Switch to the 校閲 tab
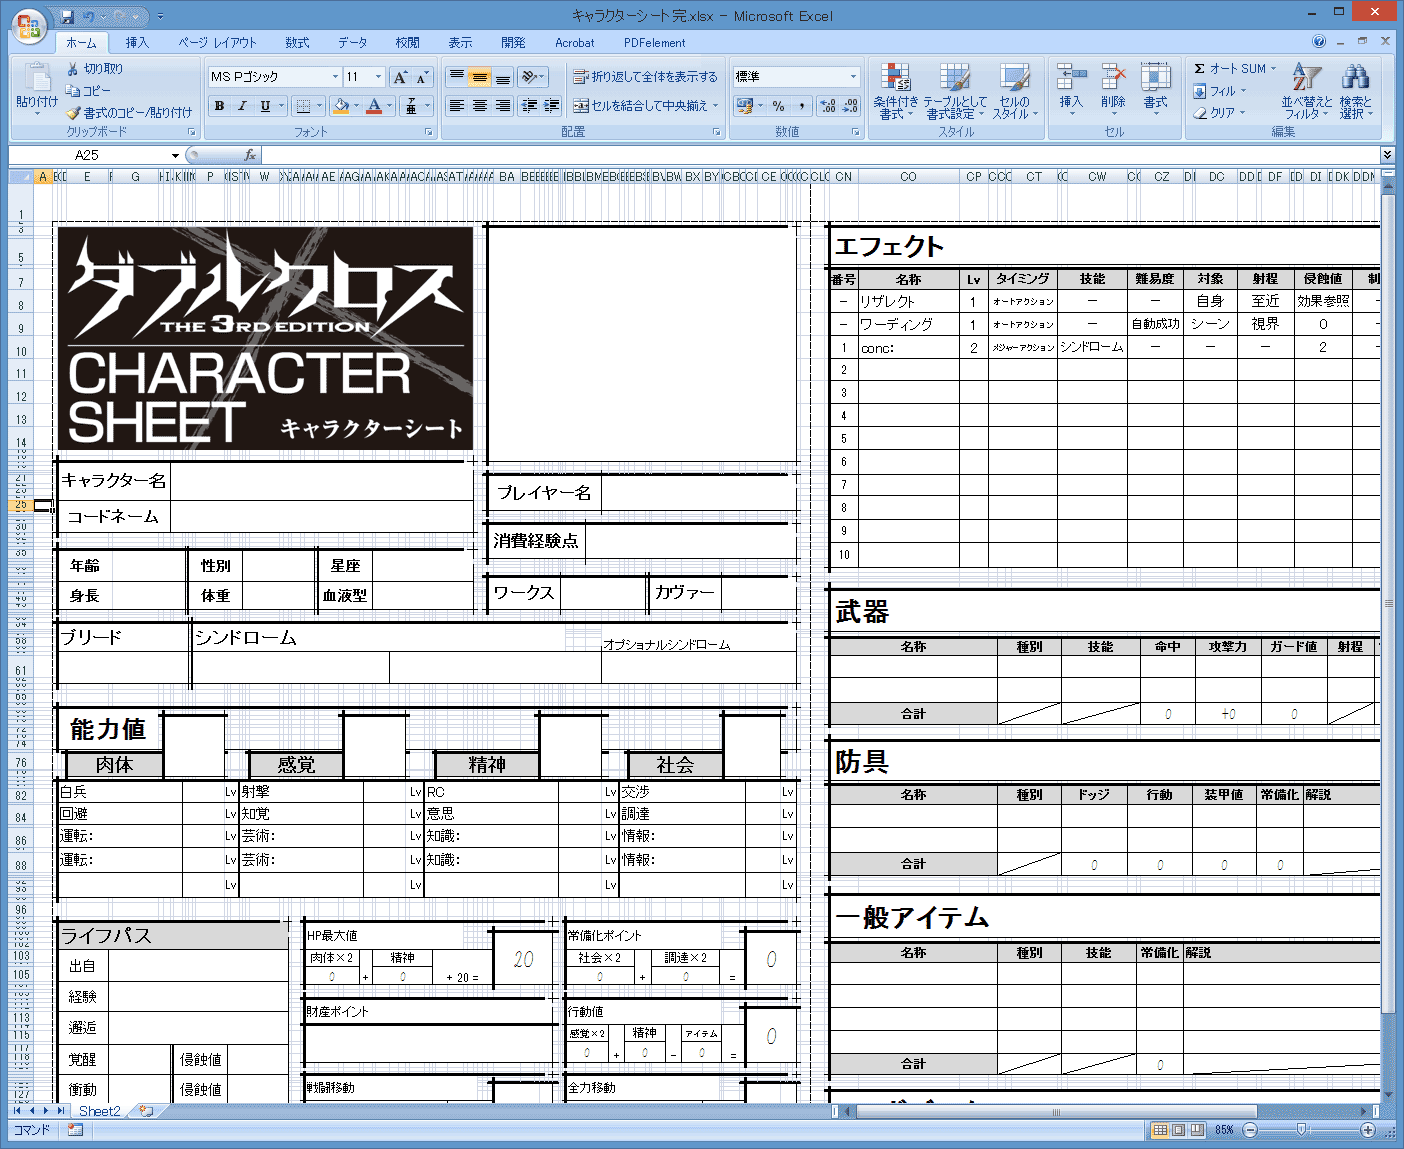This screenshot has width=1404, height=1149. pyautogui.click(x=407, y=43)
